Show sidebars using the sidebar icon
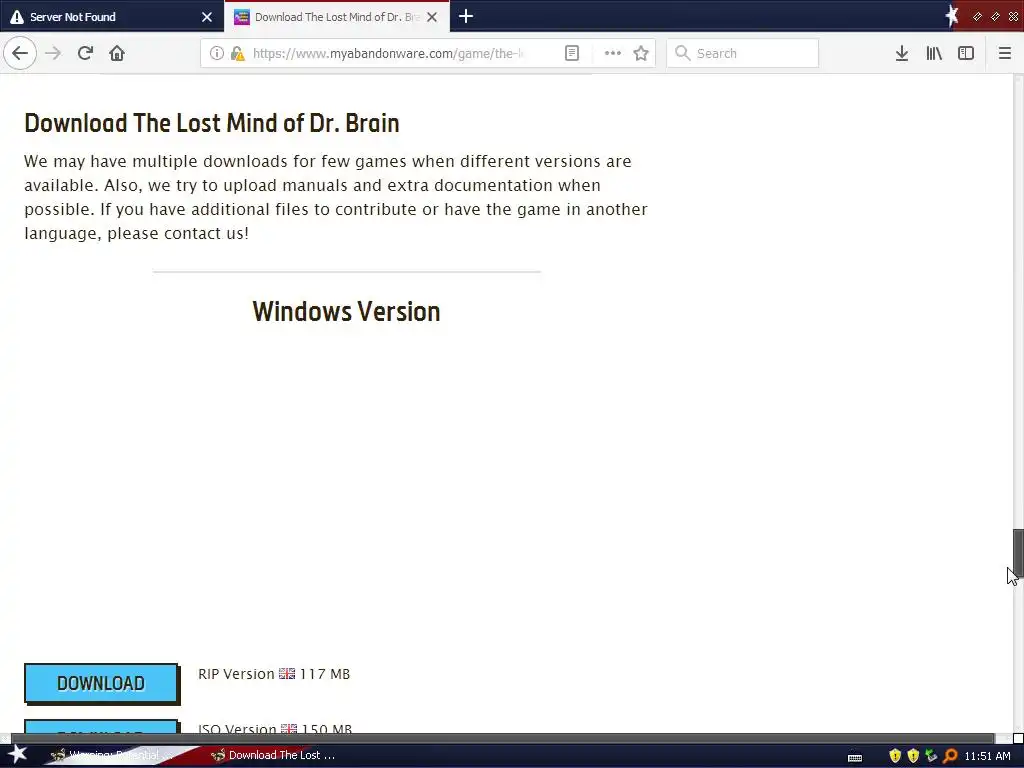 point(966,53)
